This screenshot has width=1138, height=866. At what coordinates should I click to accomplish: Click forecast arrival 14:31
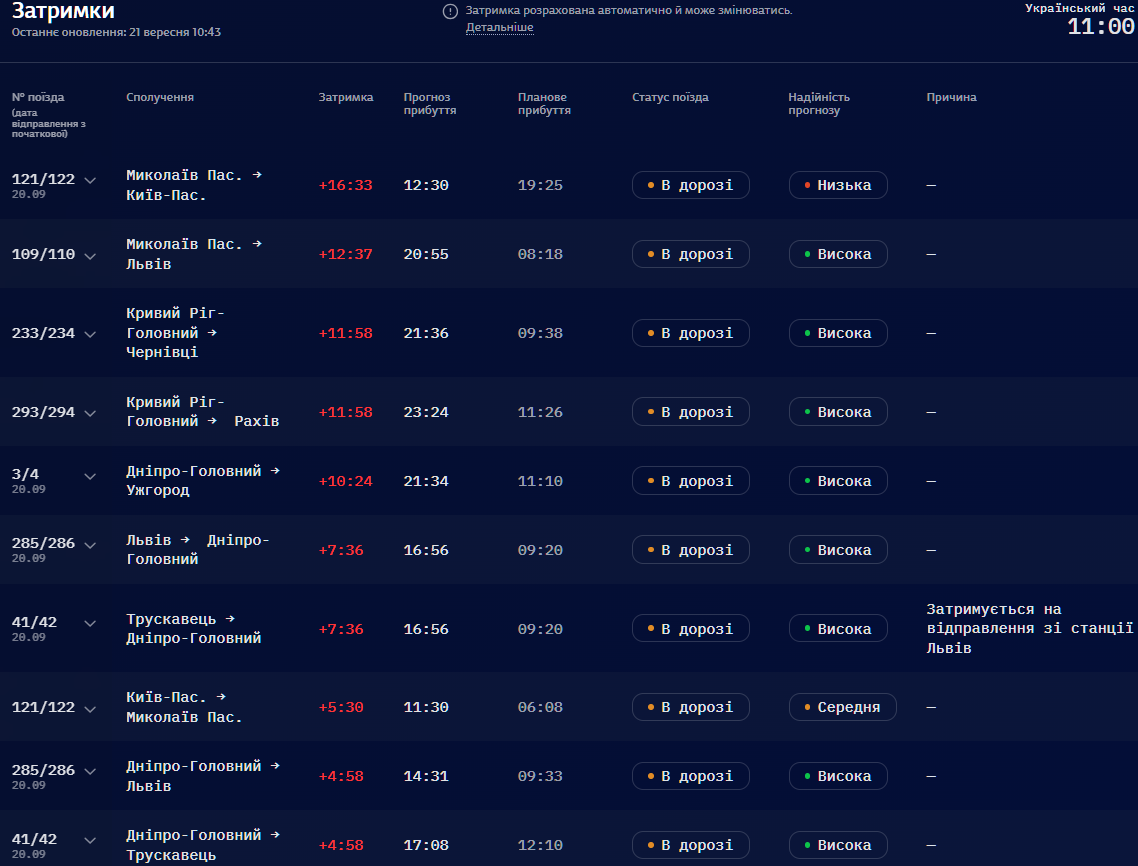pos(426,776)
